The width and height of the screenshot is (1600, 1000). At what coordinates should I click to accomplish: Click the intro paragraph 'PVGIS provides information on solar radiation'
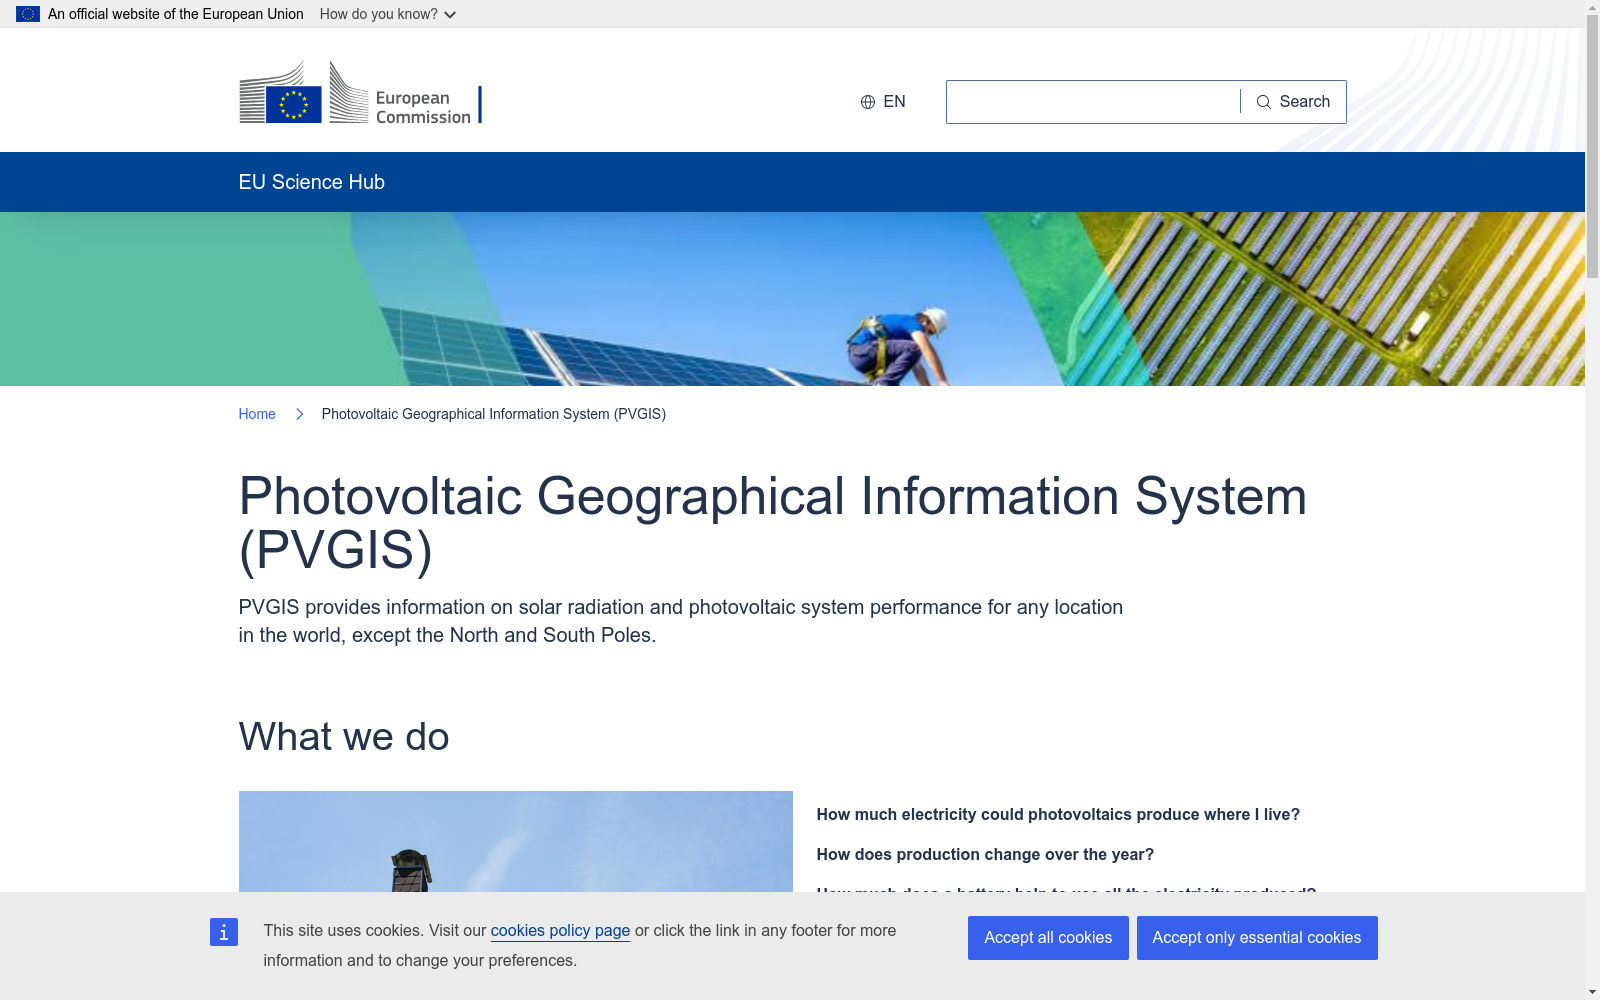pos(681,621)
